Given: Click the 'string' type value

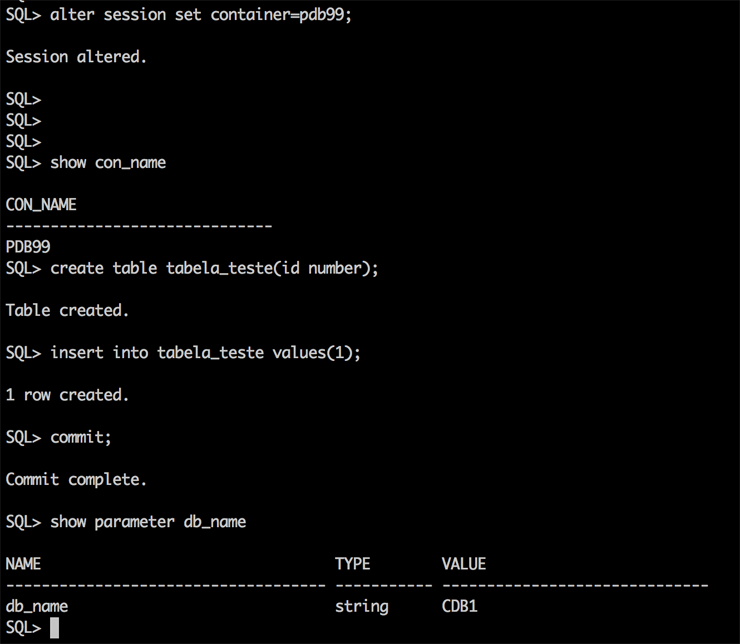Looking at the screenshot, I should (361, 606).
